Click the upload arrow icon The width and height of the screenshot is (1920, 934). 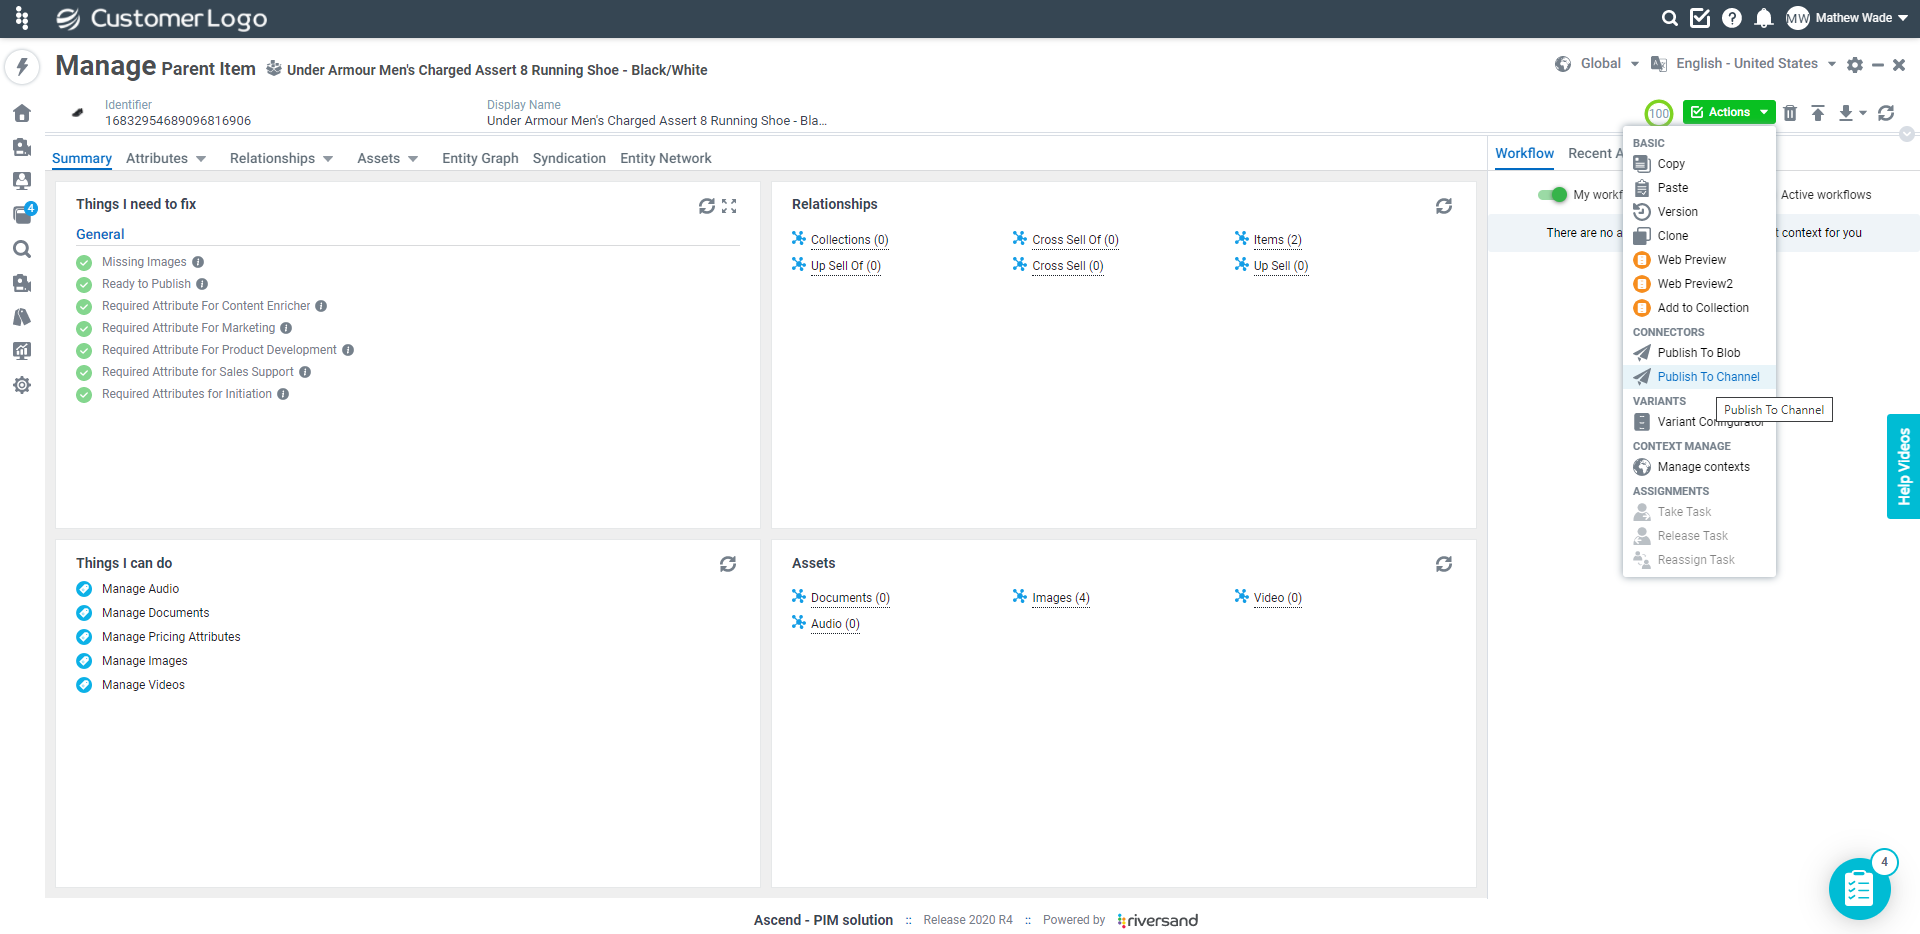click(1818, 113)
